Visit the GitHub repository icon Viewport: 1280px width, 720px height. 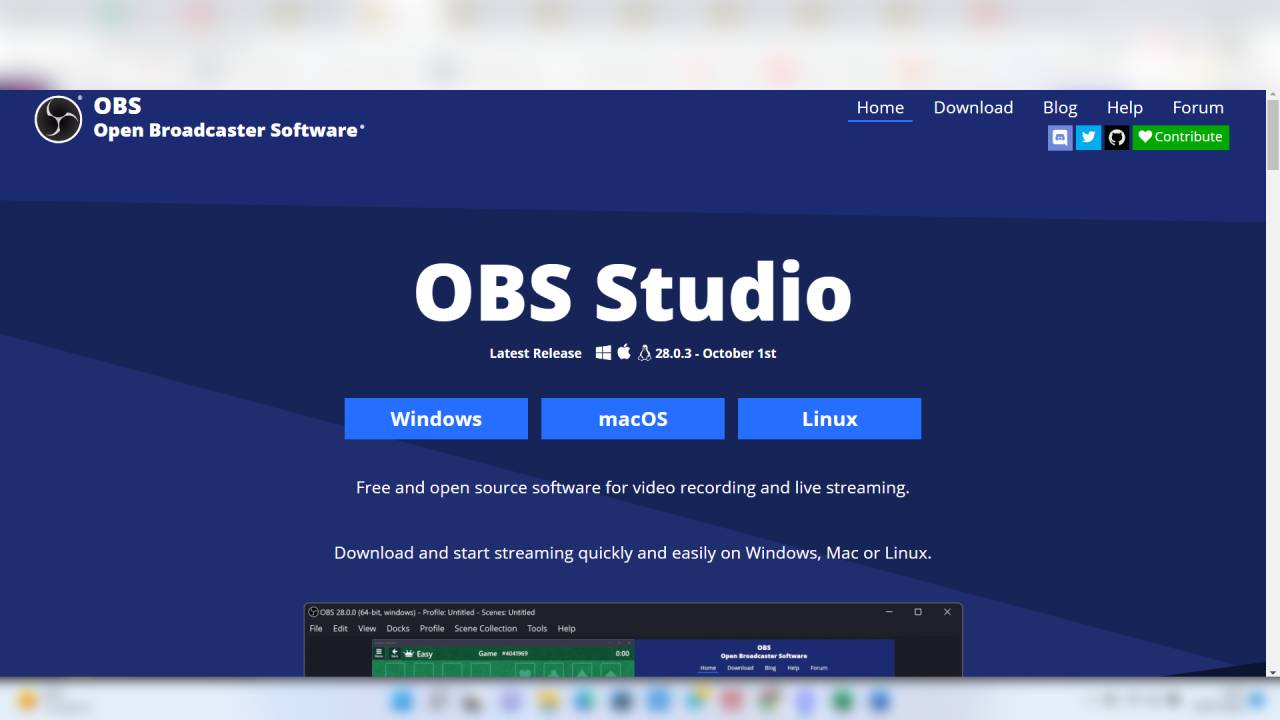pyautogui.click(x=1116, y=137)
